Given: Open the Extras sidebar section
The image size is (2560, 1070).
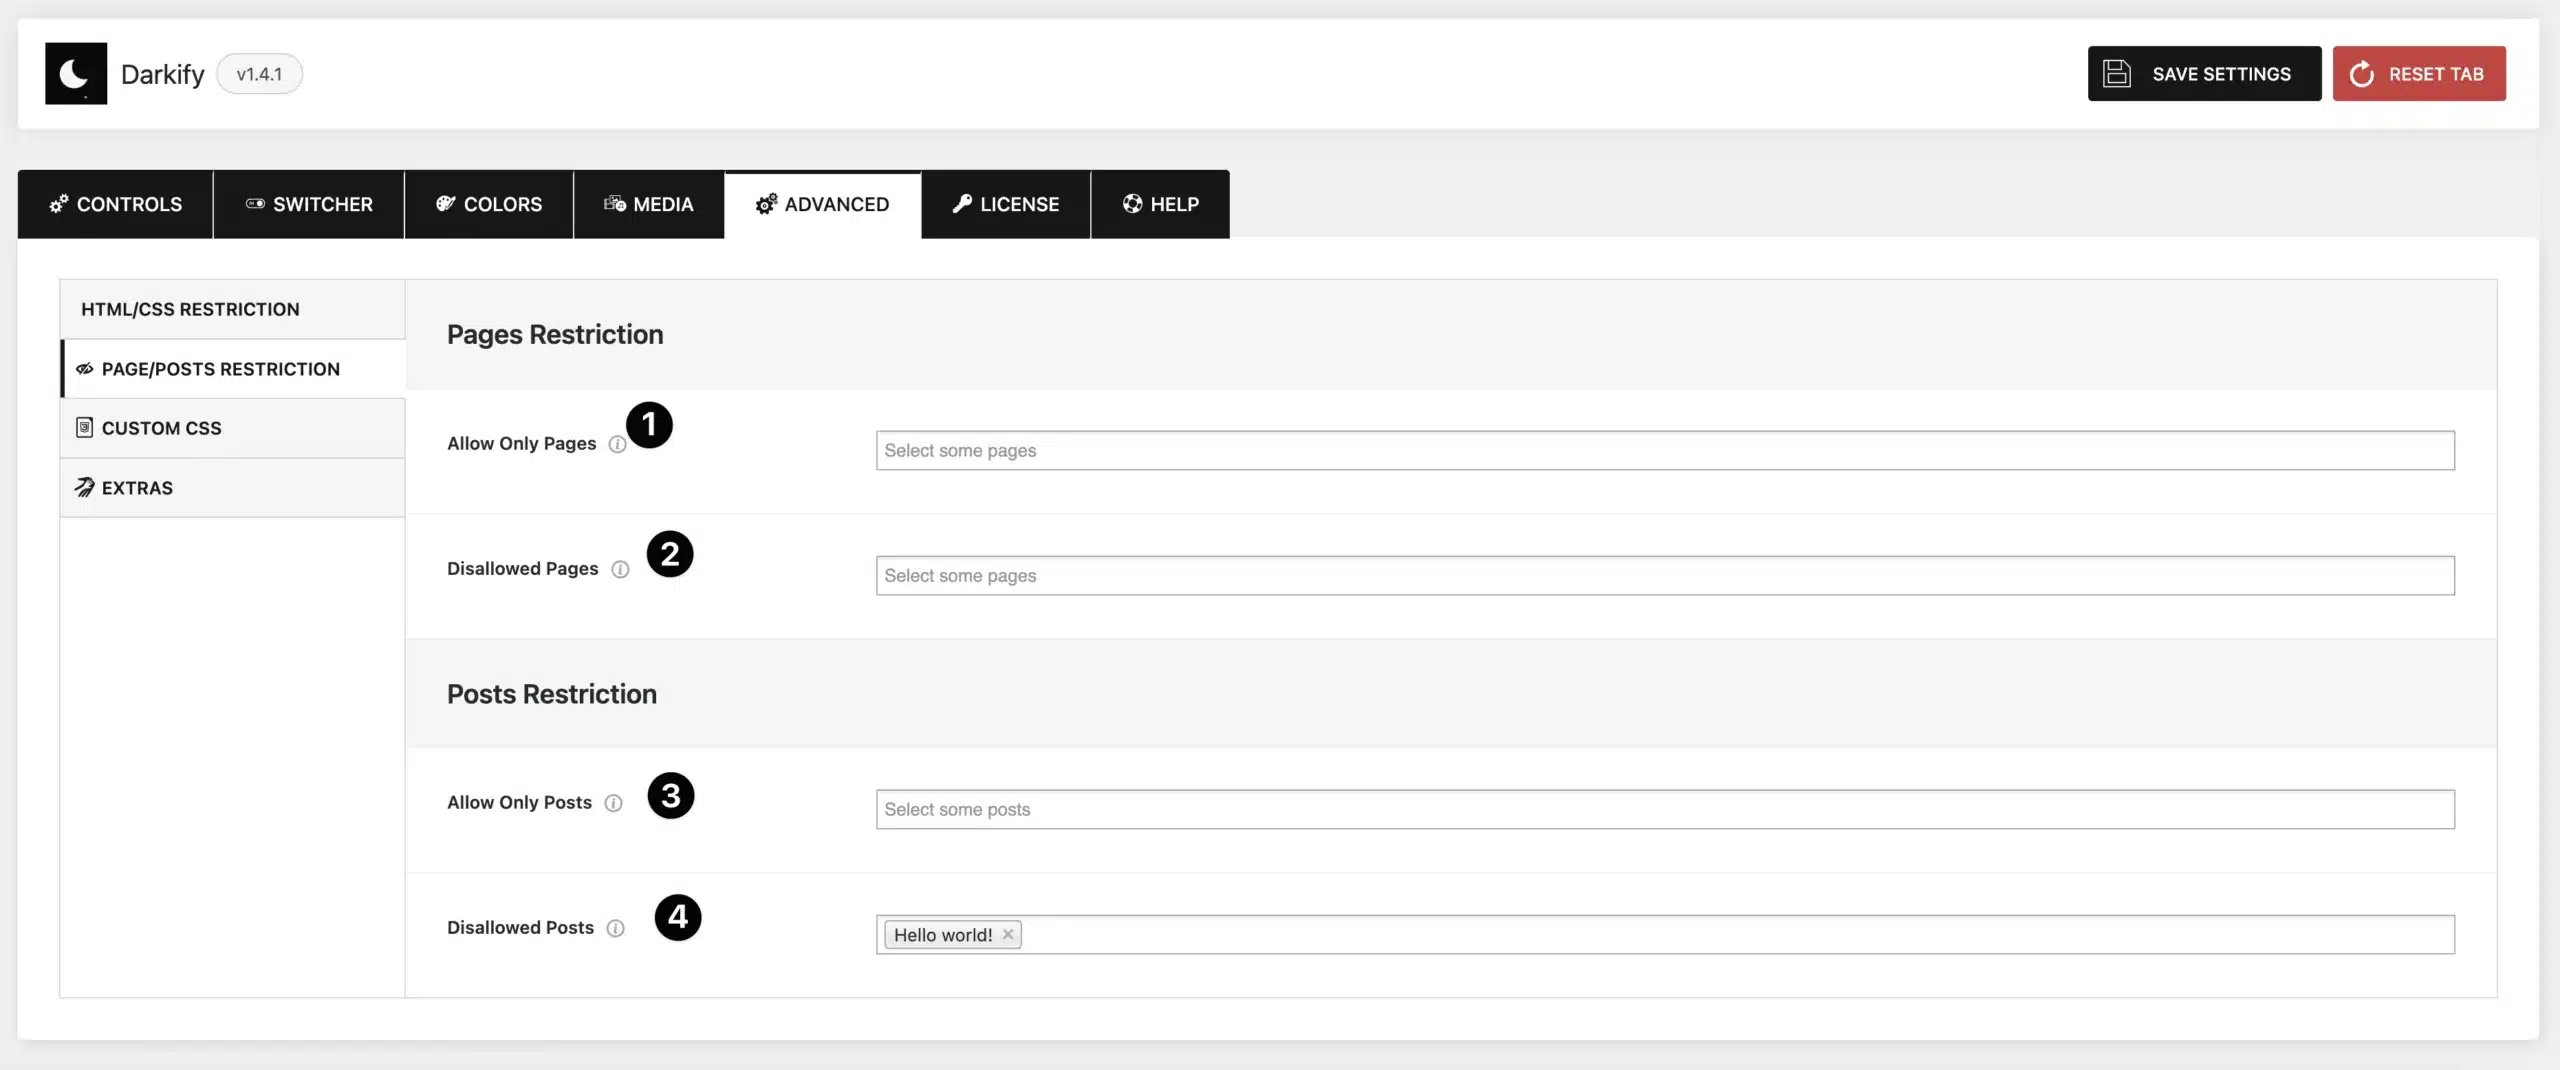Looking at the screenshot, I should point(137,488).
